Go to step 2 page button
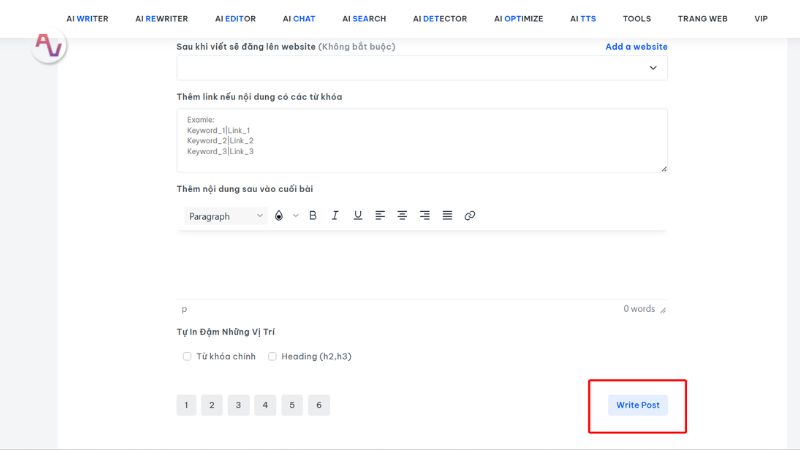 tap(212, 405)
